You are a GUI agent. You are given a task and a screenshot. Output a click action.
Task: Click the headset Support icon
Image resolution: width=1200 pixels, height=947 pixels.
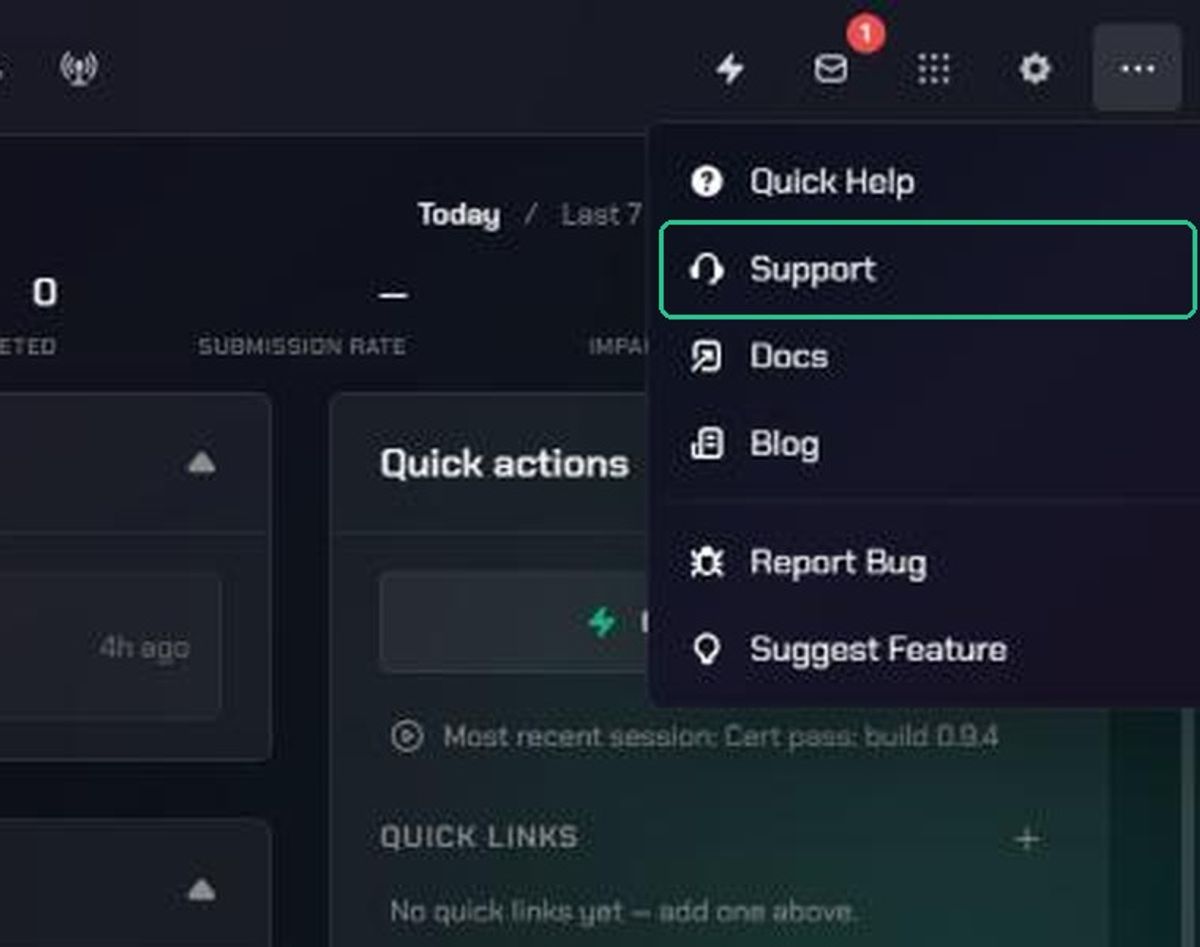(707, 270)
